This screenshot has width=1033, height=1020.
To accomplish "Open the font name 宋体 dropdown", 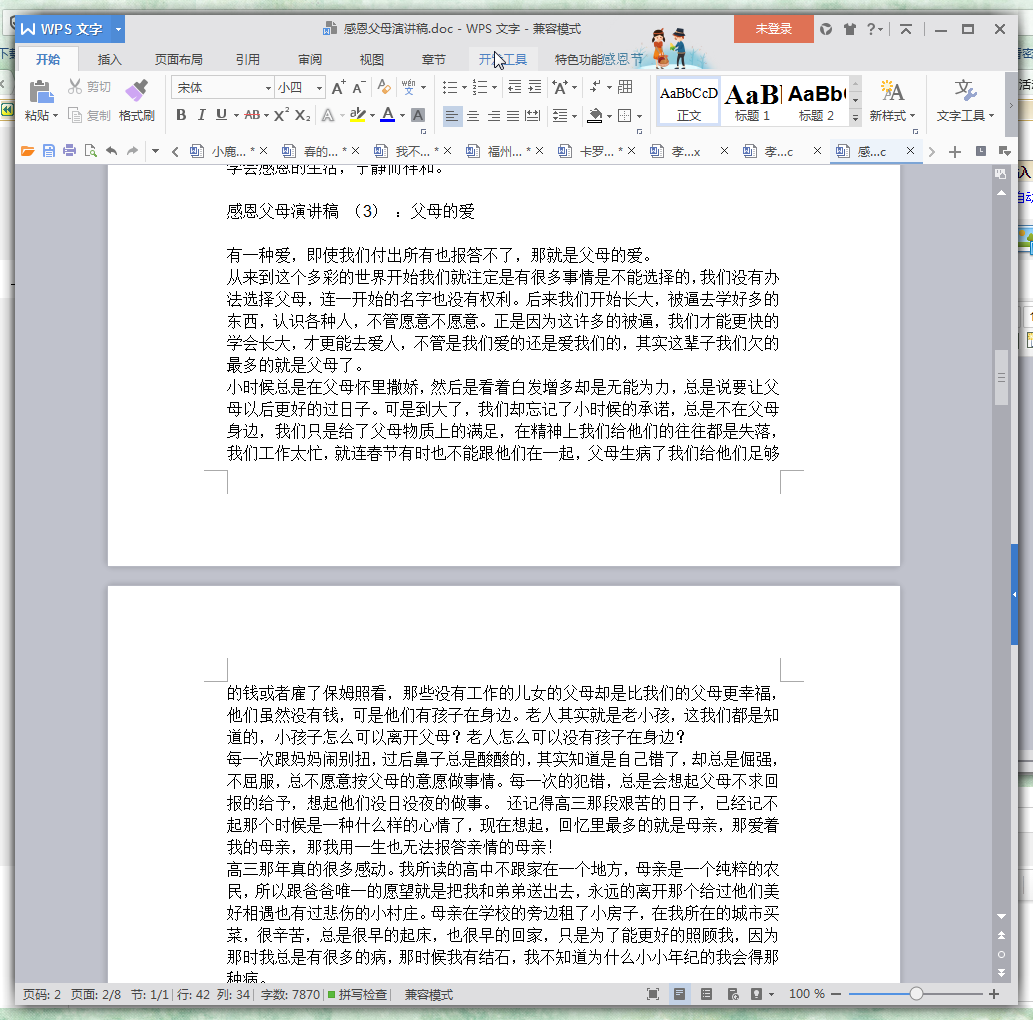I will point(268,88).
